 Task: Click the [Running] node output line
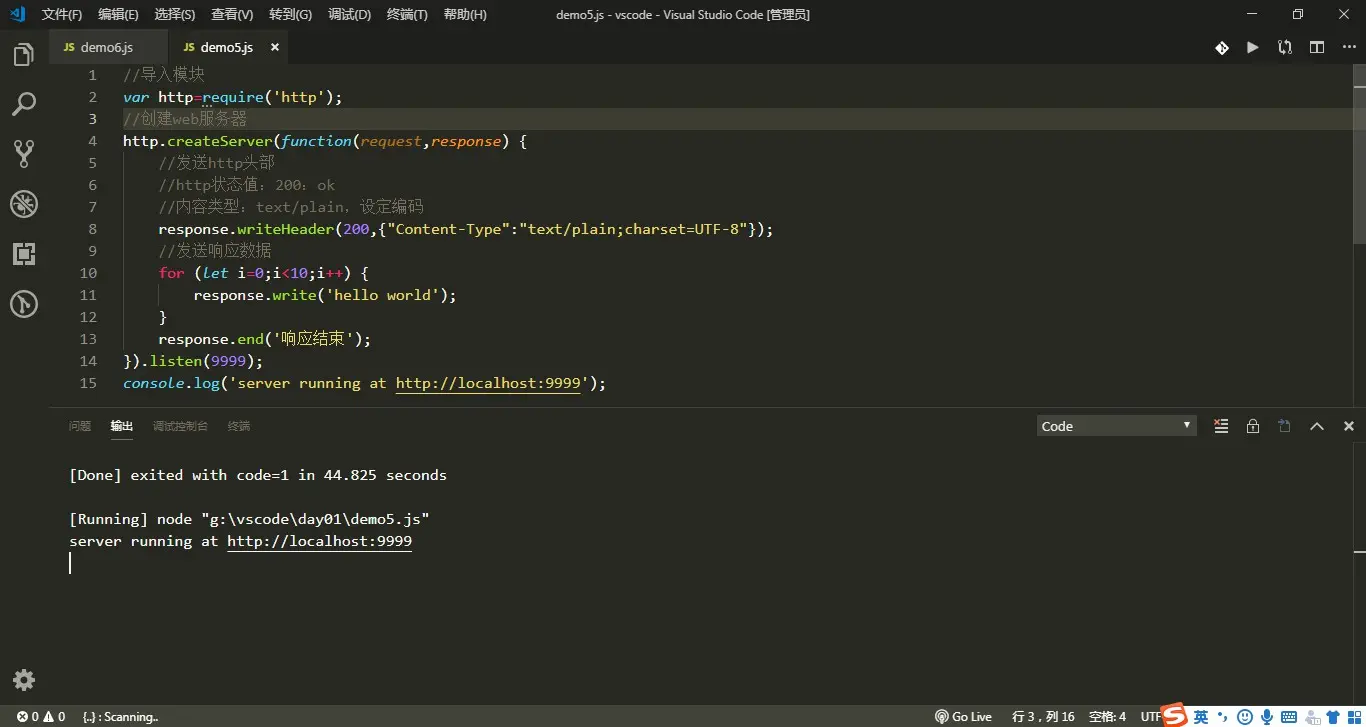(x=250, y=519)
